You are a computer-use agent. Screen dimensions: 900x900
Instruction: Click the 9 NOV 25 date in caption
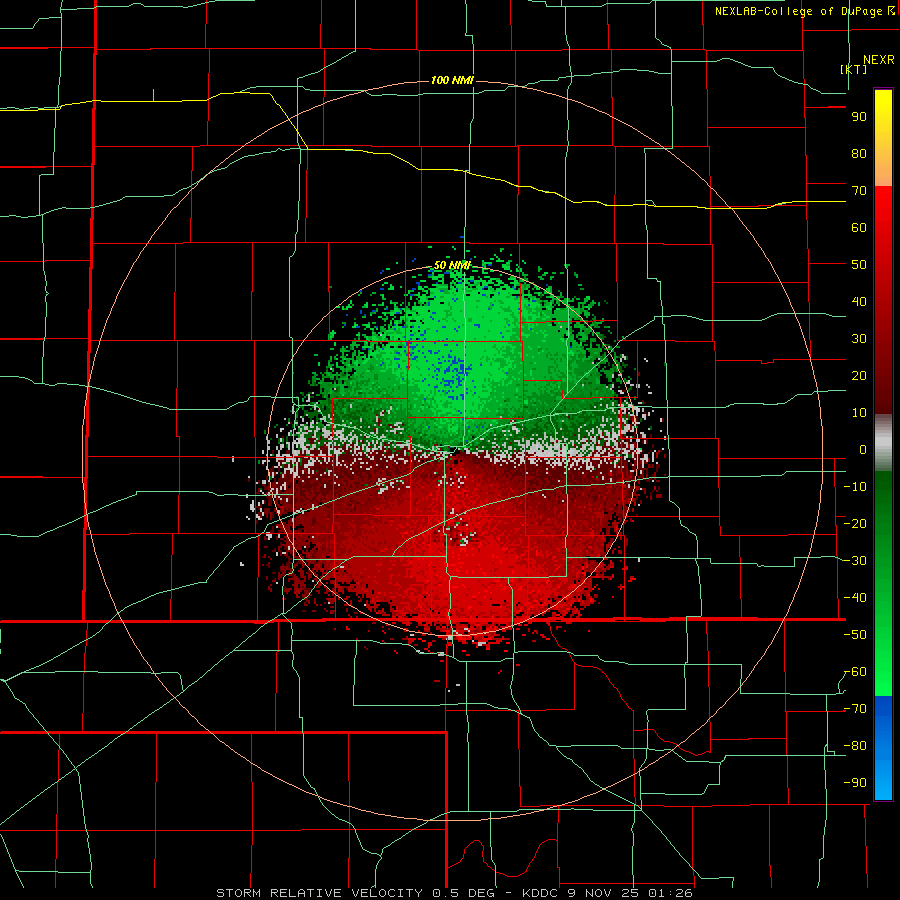pyautogui.click(x=603, y=893)
